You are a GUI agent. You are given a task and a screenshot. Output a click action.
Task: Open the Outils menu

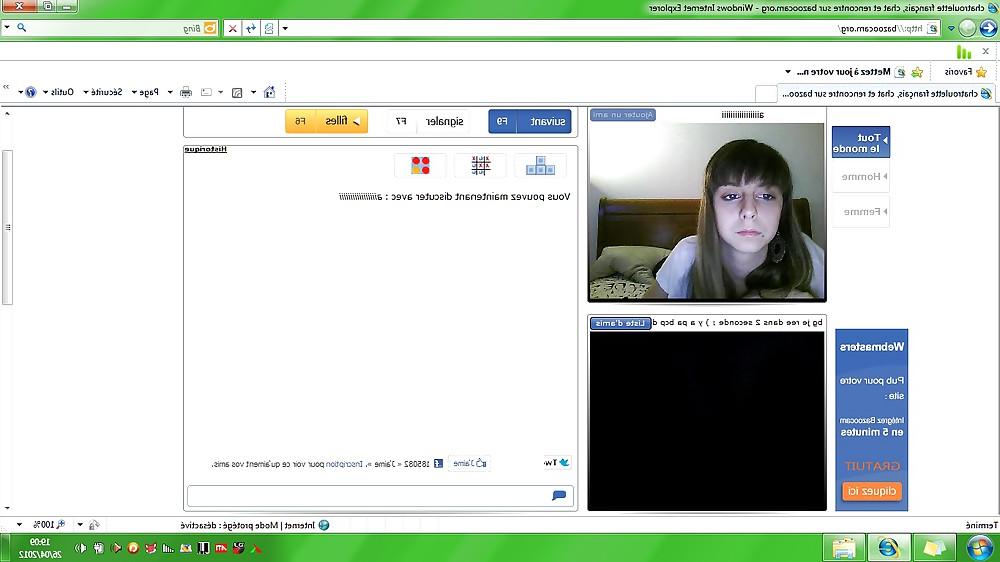pyautogui.click(x=59, y=92)
